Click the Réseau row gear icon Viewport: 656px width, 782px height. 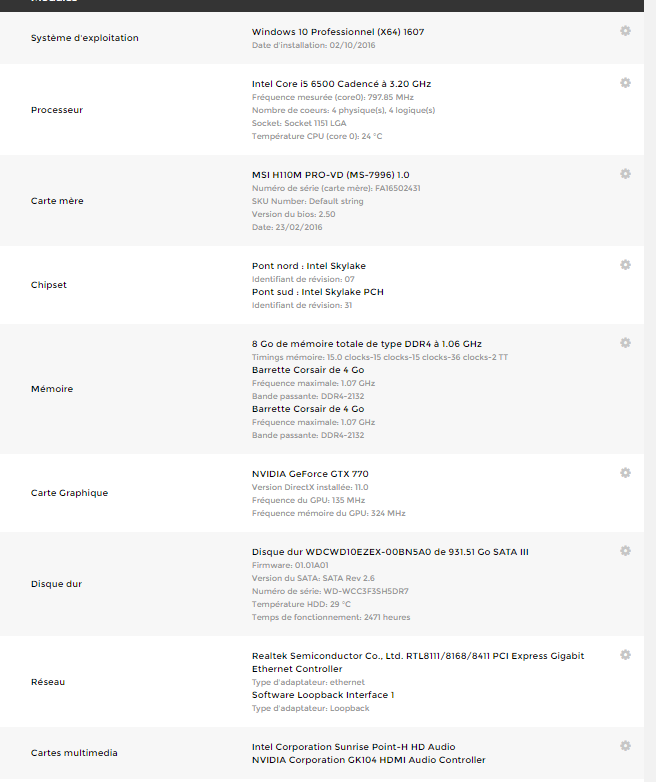[625, 655]
